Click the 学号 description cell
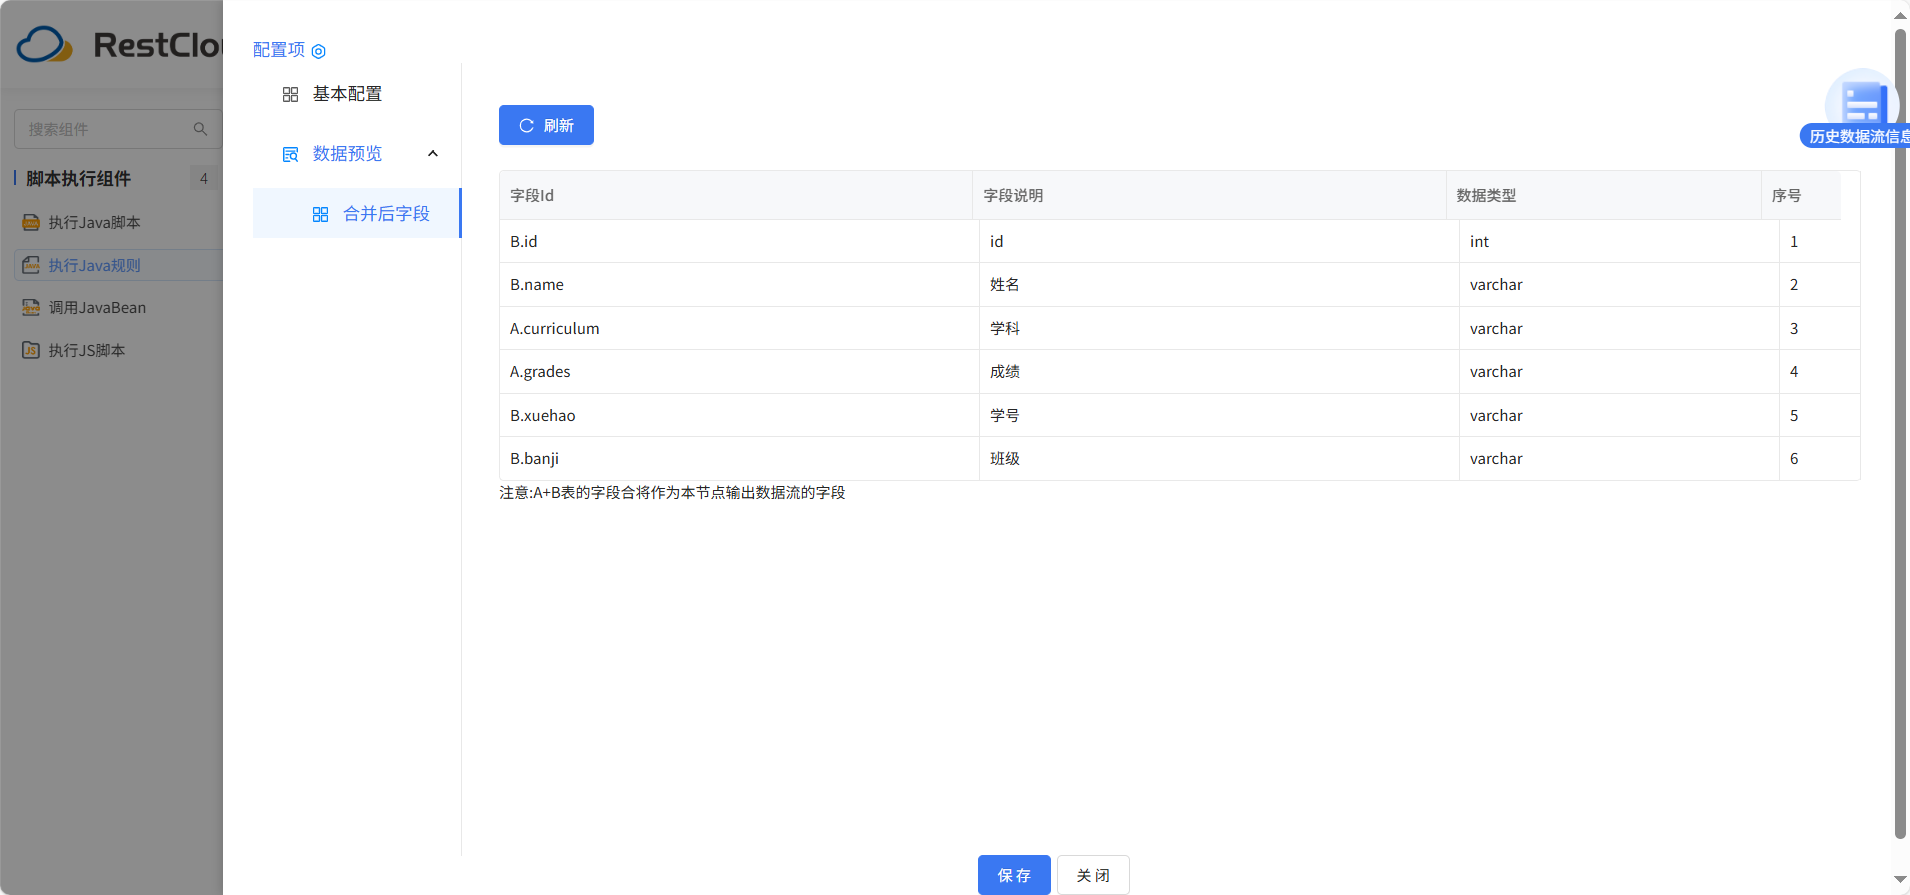 click(x=1219, y=415)
